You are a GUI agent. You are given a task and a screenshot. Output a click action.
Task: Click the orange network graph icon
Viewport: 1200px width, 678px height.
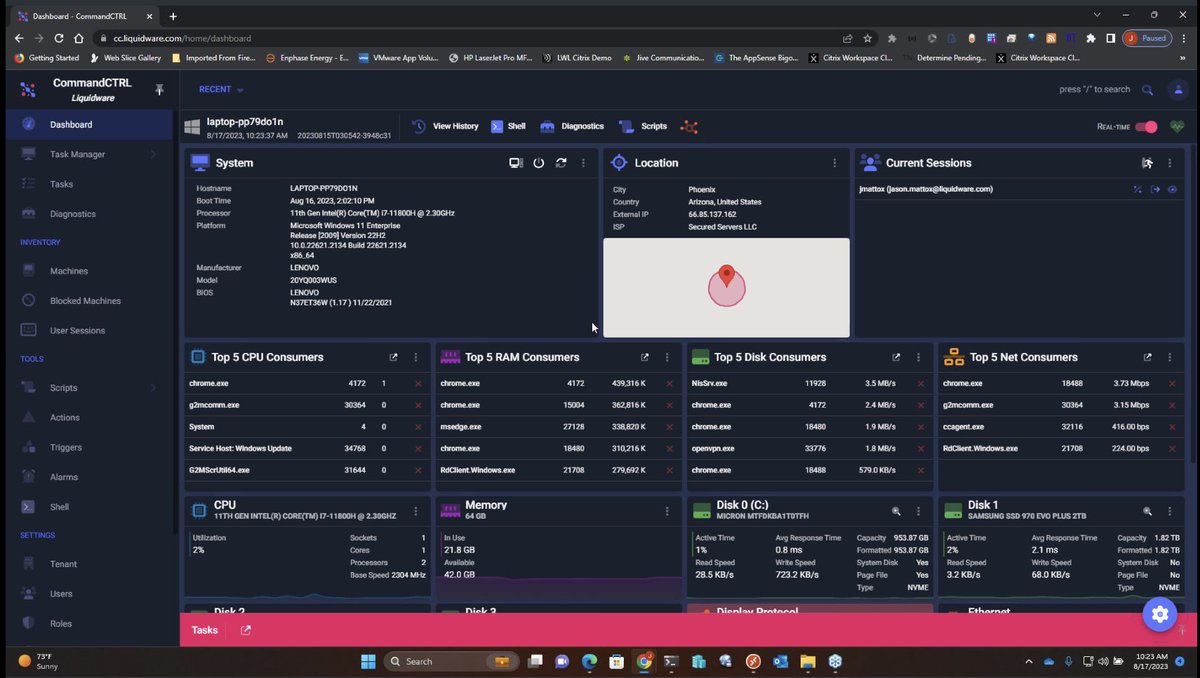[x=689, y=127]
